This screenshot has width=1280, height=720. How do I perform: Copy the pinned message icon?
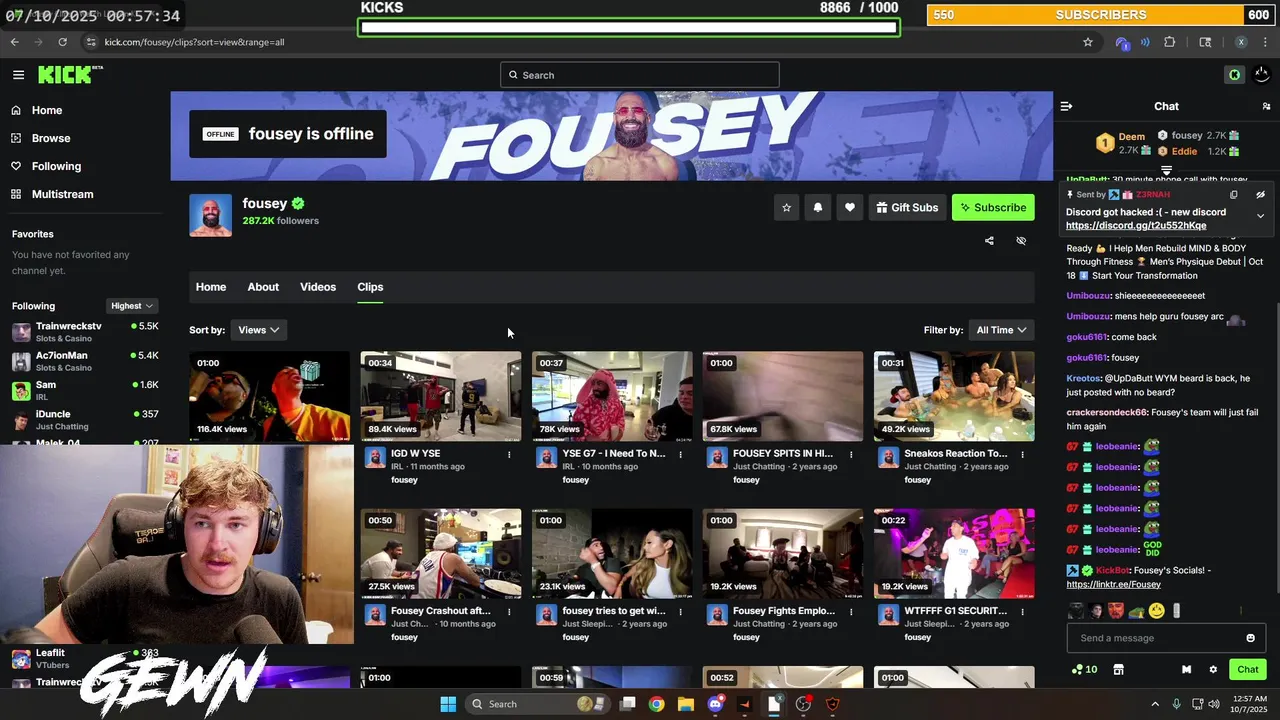click(1234, 195)
